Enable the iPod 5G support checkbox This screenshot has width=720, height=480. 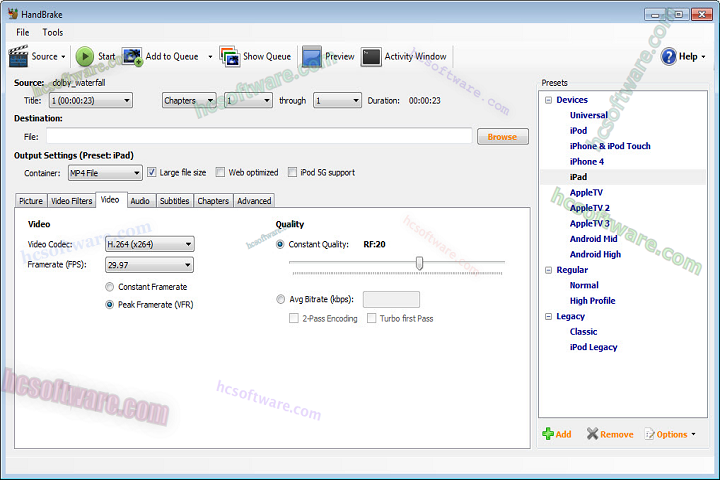292,172
